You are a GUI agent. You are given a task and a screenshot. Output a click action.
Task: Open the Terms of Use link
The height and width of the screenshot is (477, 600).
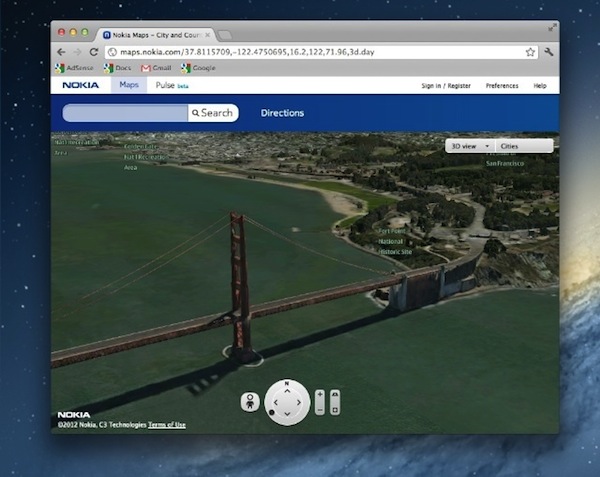[x=167, y=425]
